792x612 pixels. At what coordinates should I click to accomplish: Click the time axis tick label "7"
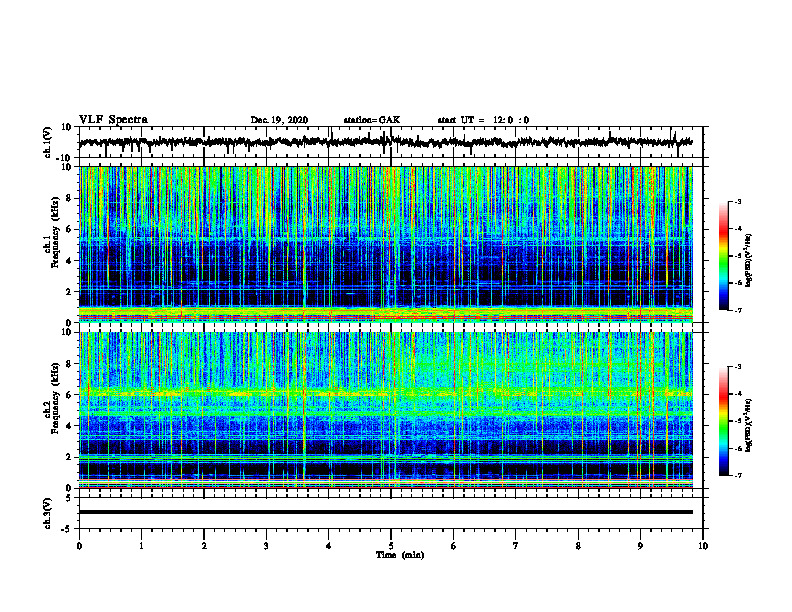coord(516,546)
